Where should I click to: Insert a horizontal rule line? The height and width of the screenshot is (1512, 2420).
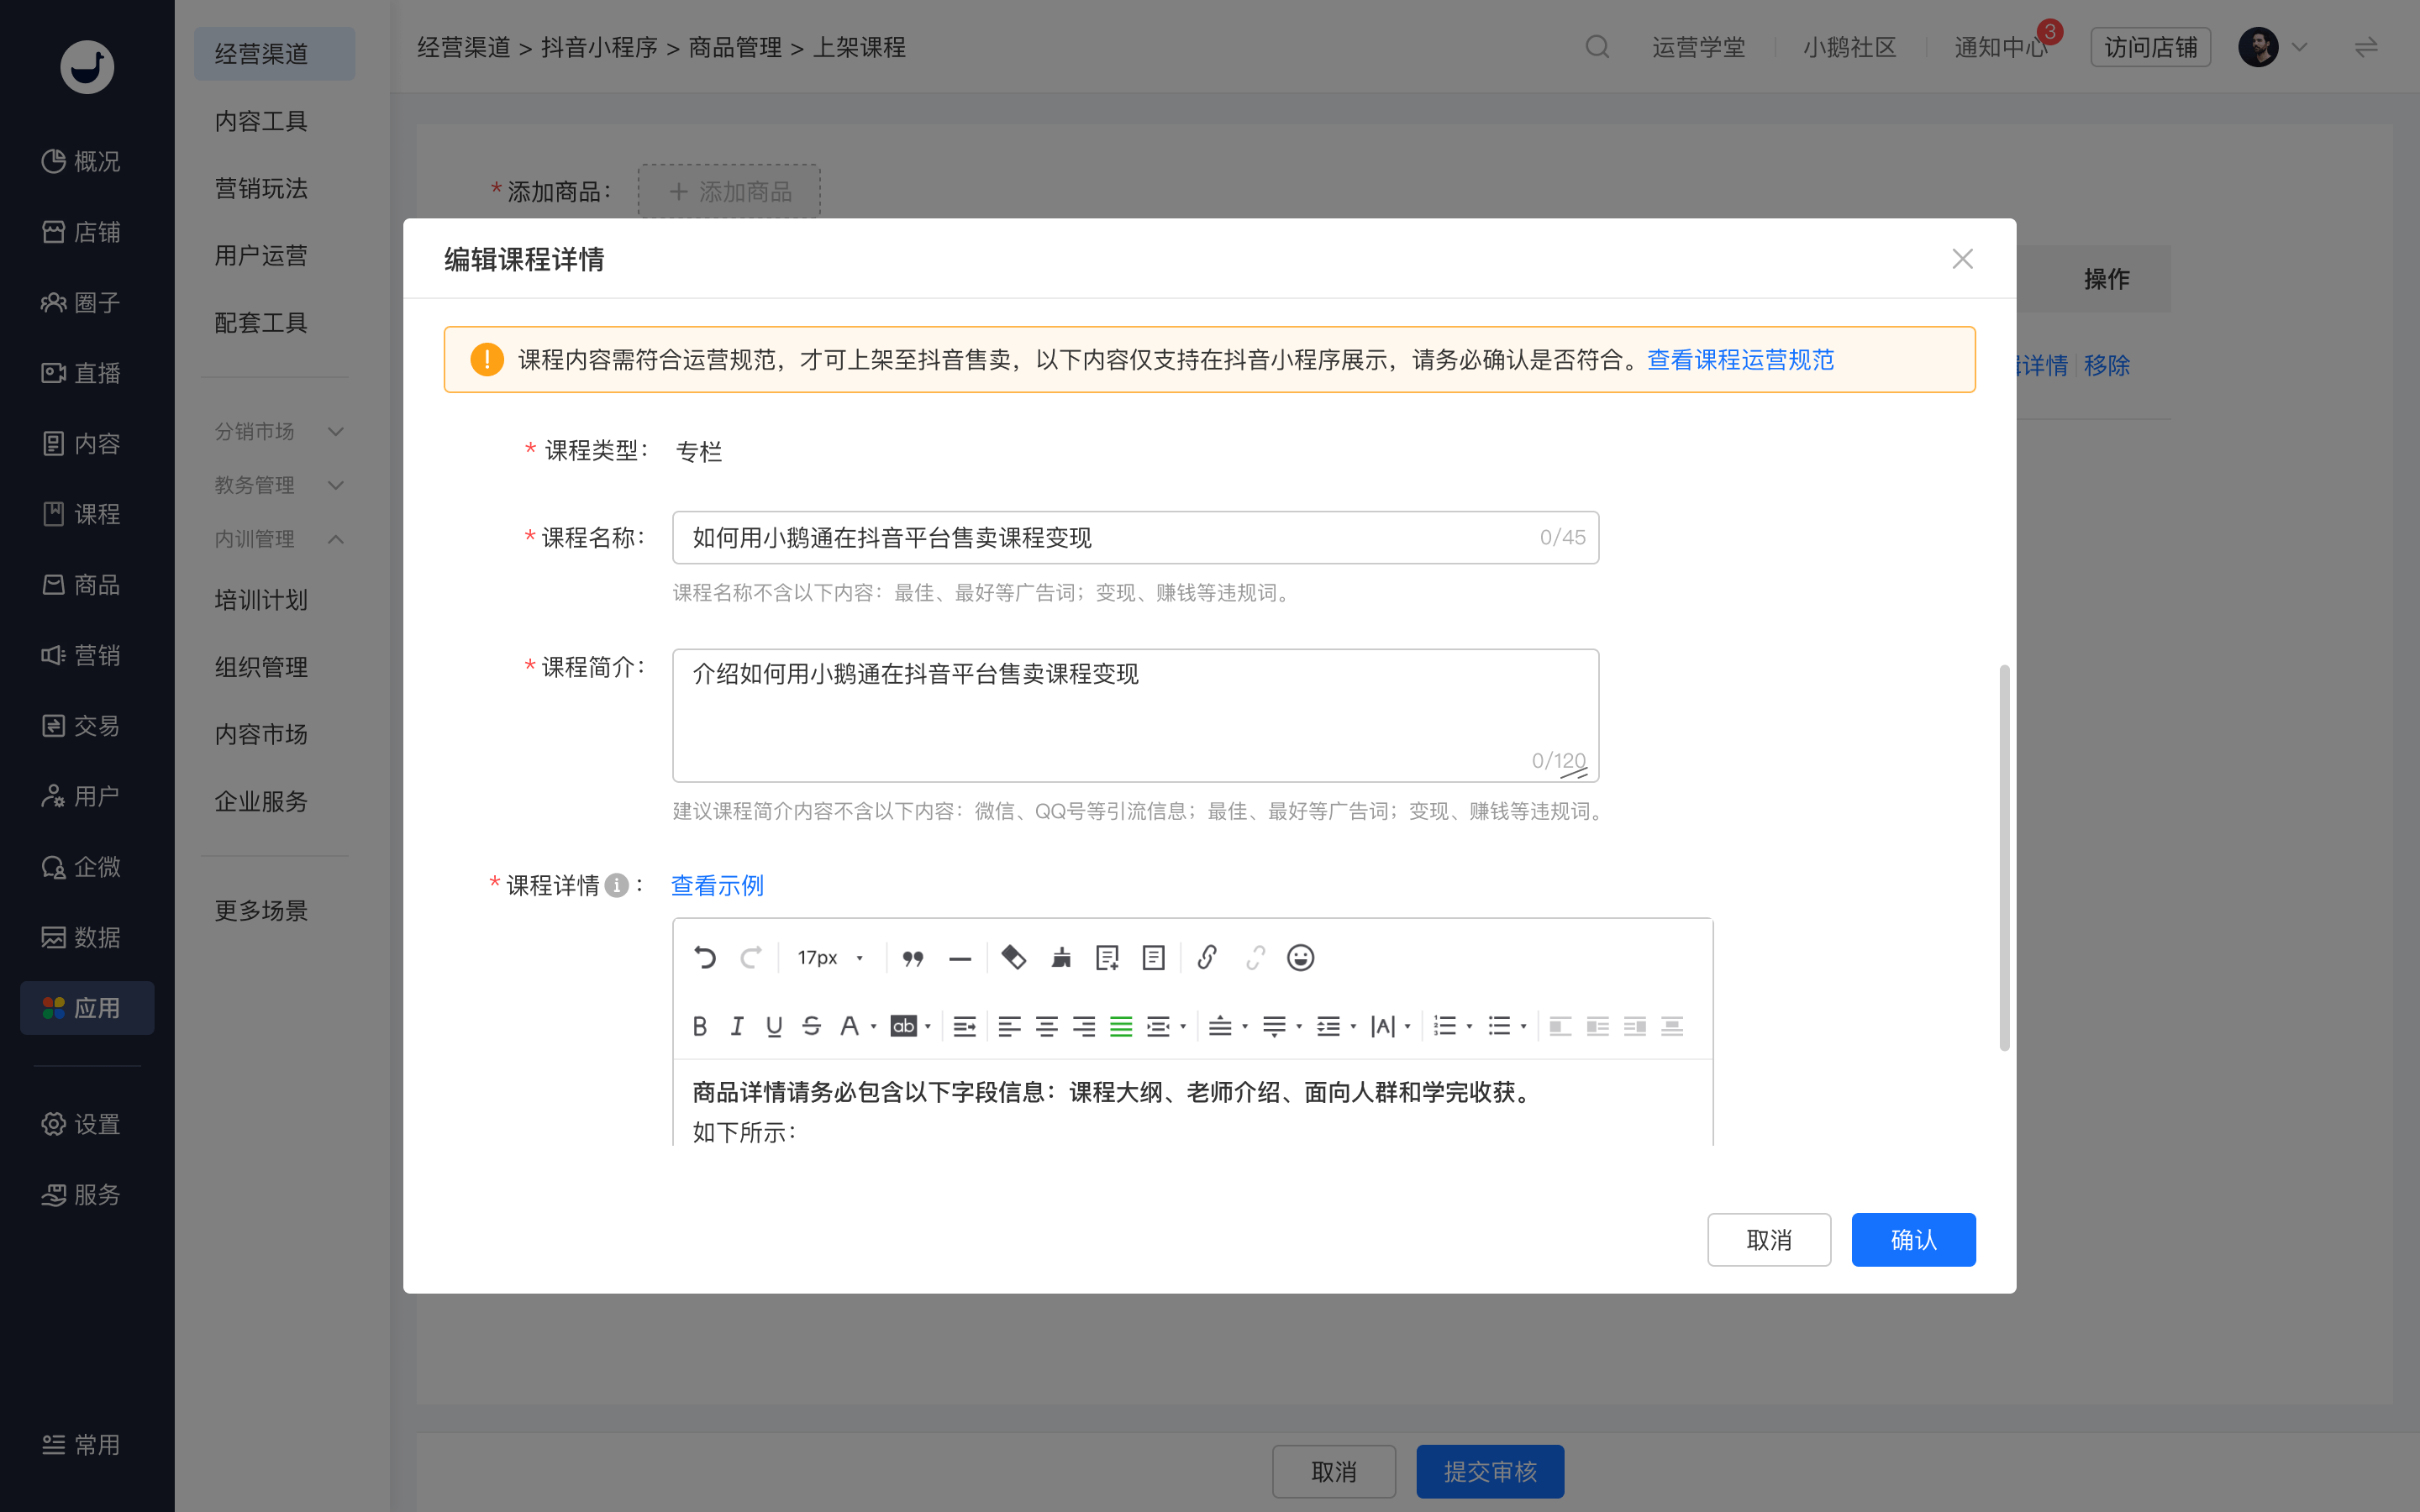960,958
